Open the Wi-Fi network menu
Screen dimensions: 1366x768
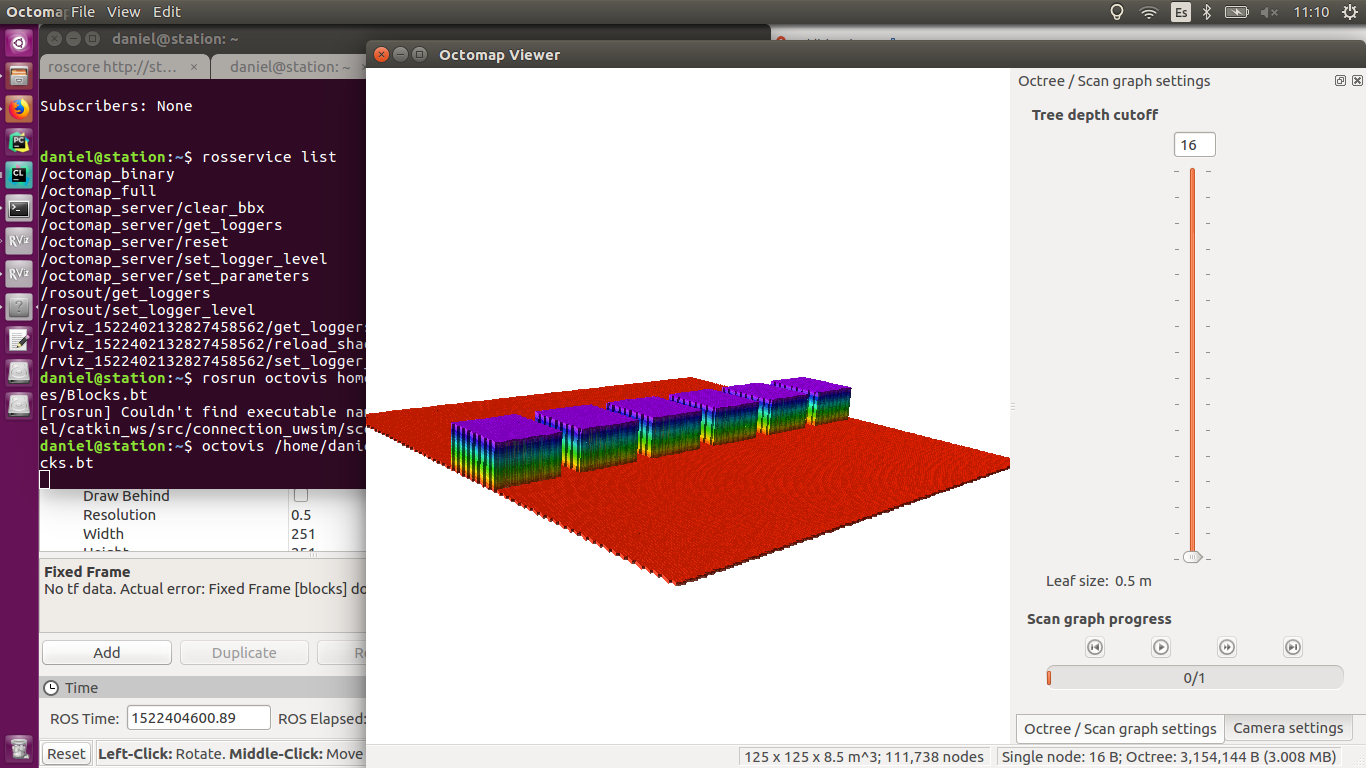[x=1149, y=12]
